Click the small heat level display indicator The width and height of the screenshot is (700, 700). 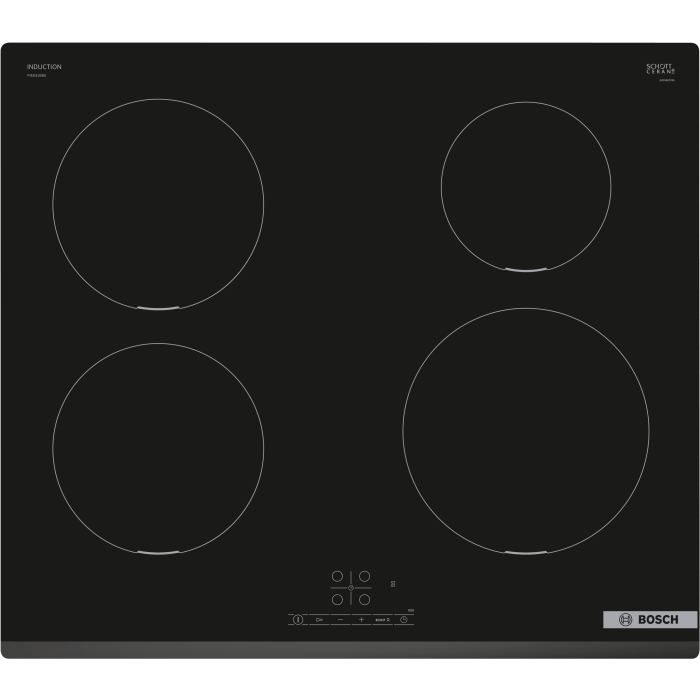[393, 583]
